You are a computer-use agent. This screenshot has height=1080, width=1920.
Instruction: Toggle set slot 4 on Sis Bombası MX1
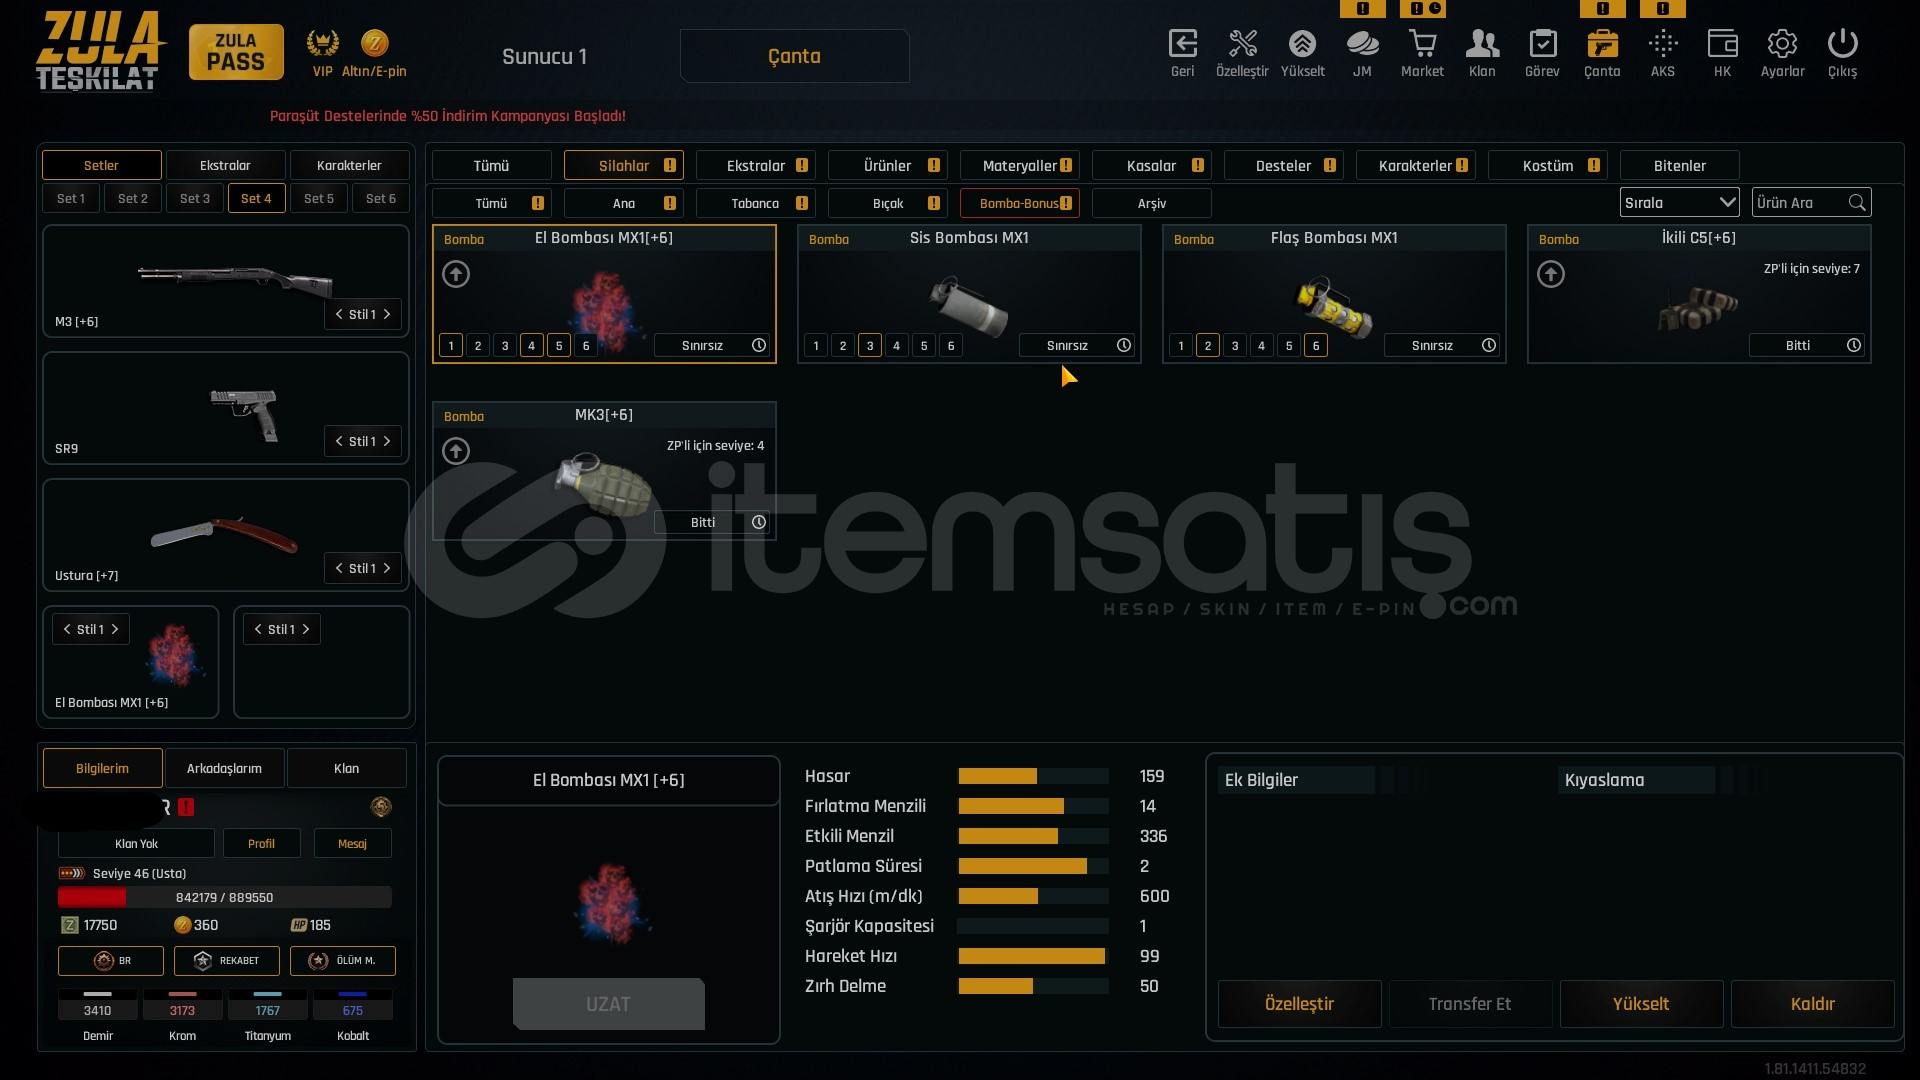tap(897, 346)
